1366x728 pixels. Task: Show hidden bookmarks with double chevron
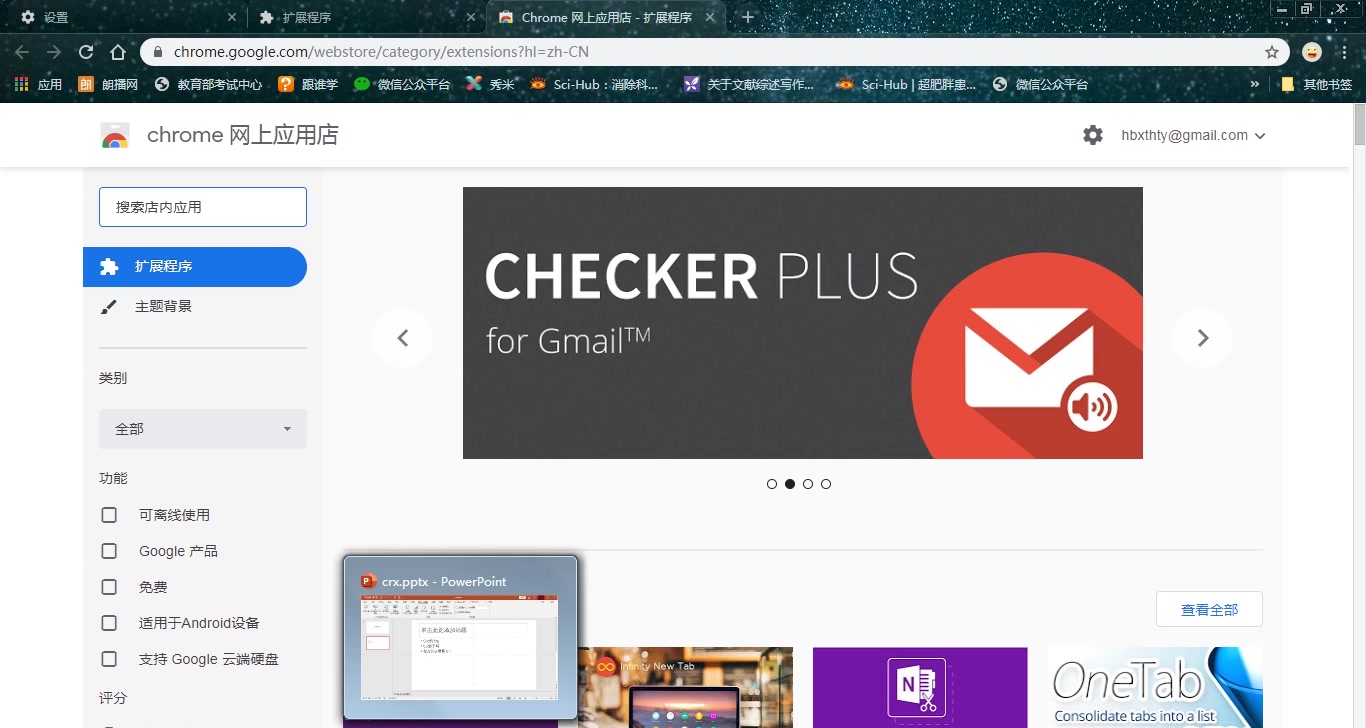1255,85
